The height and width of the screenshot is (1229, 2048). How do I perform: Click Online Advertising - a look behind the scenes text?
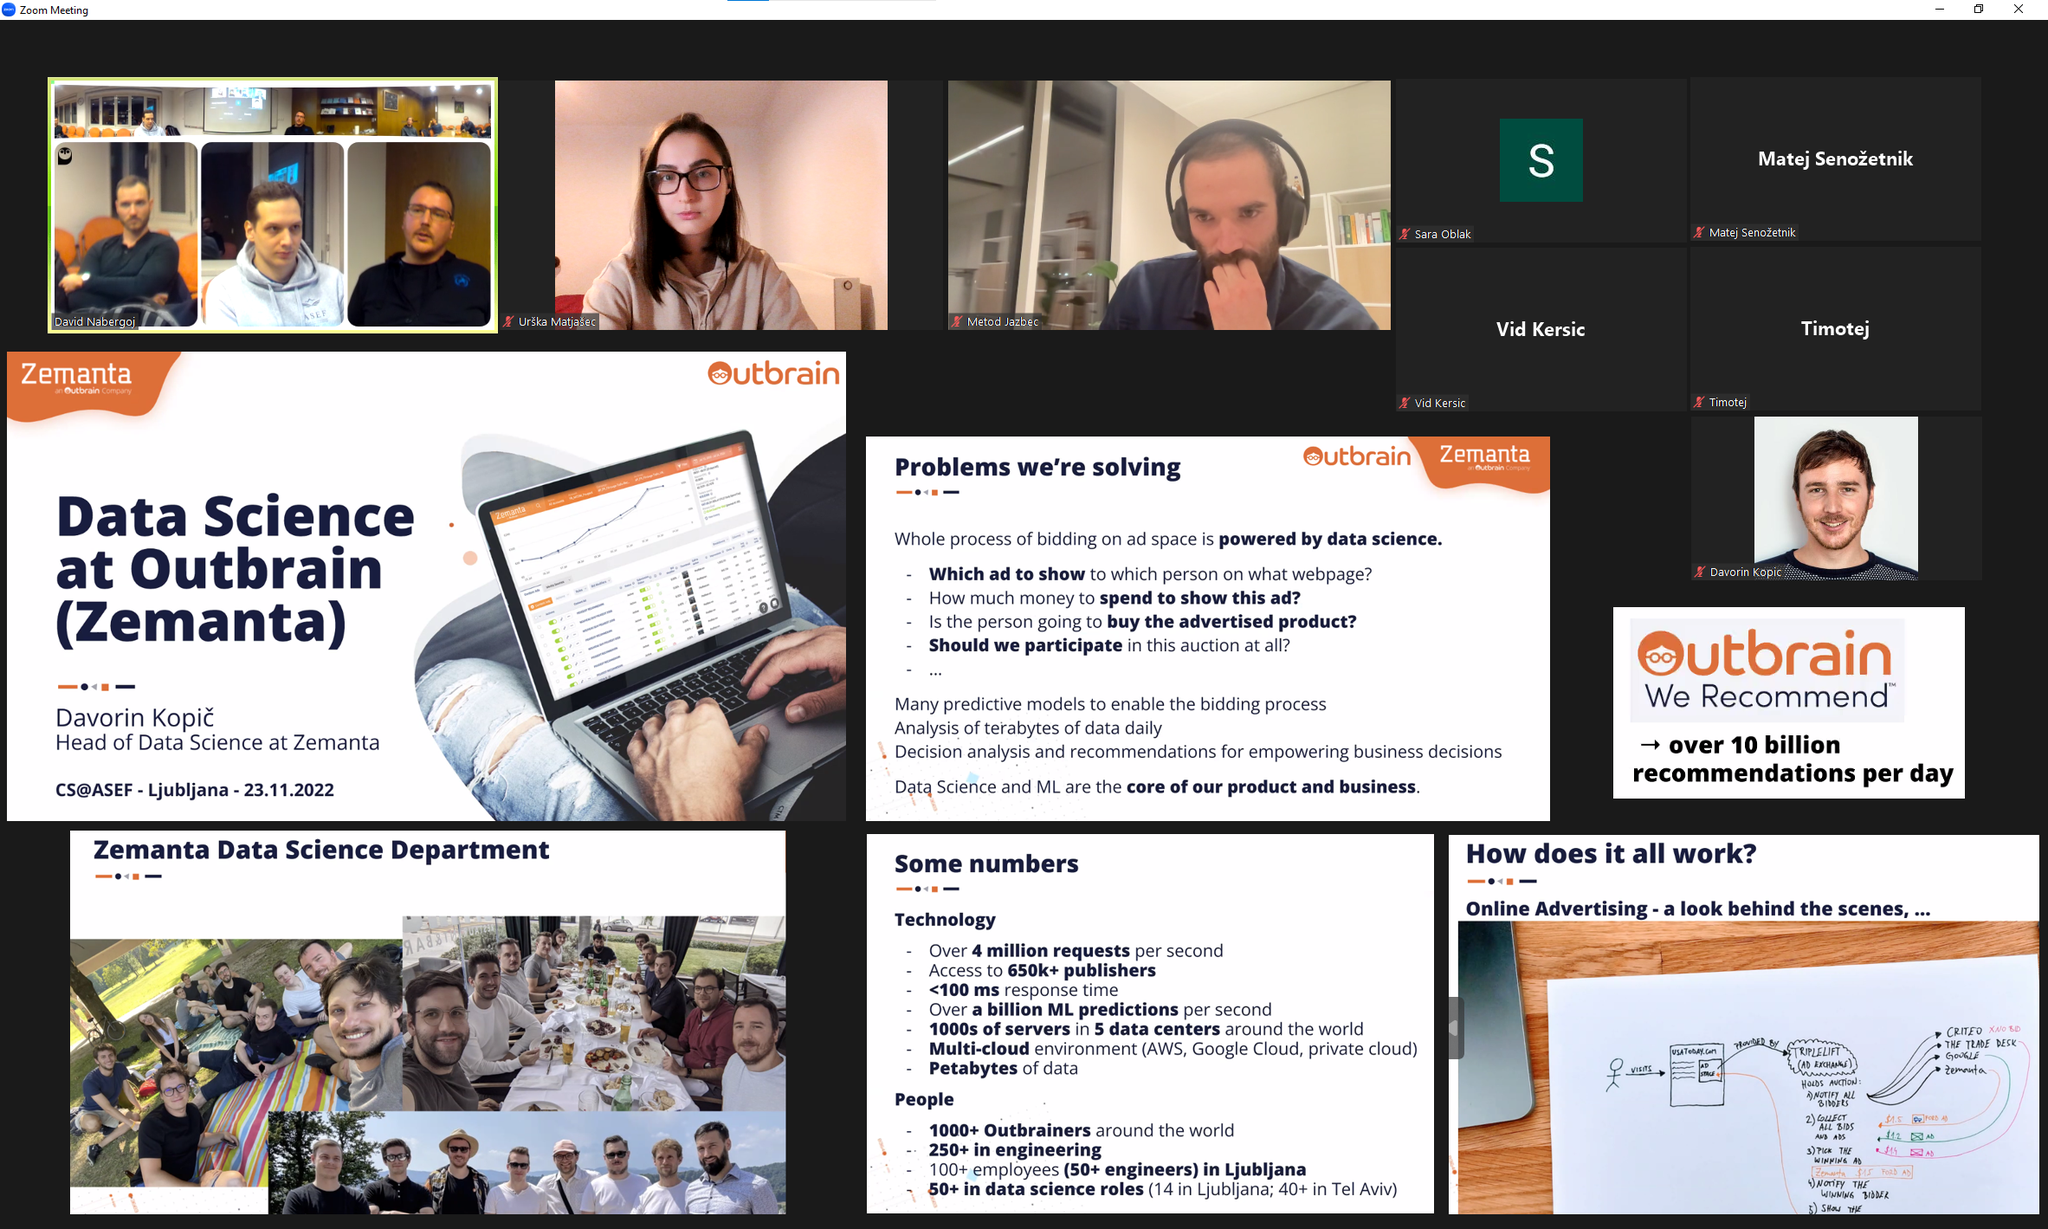click(1697, 909)
